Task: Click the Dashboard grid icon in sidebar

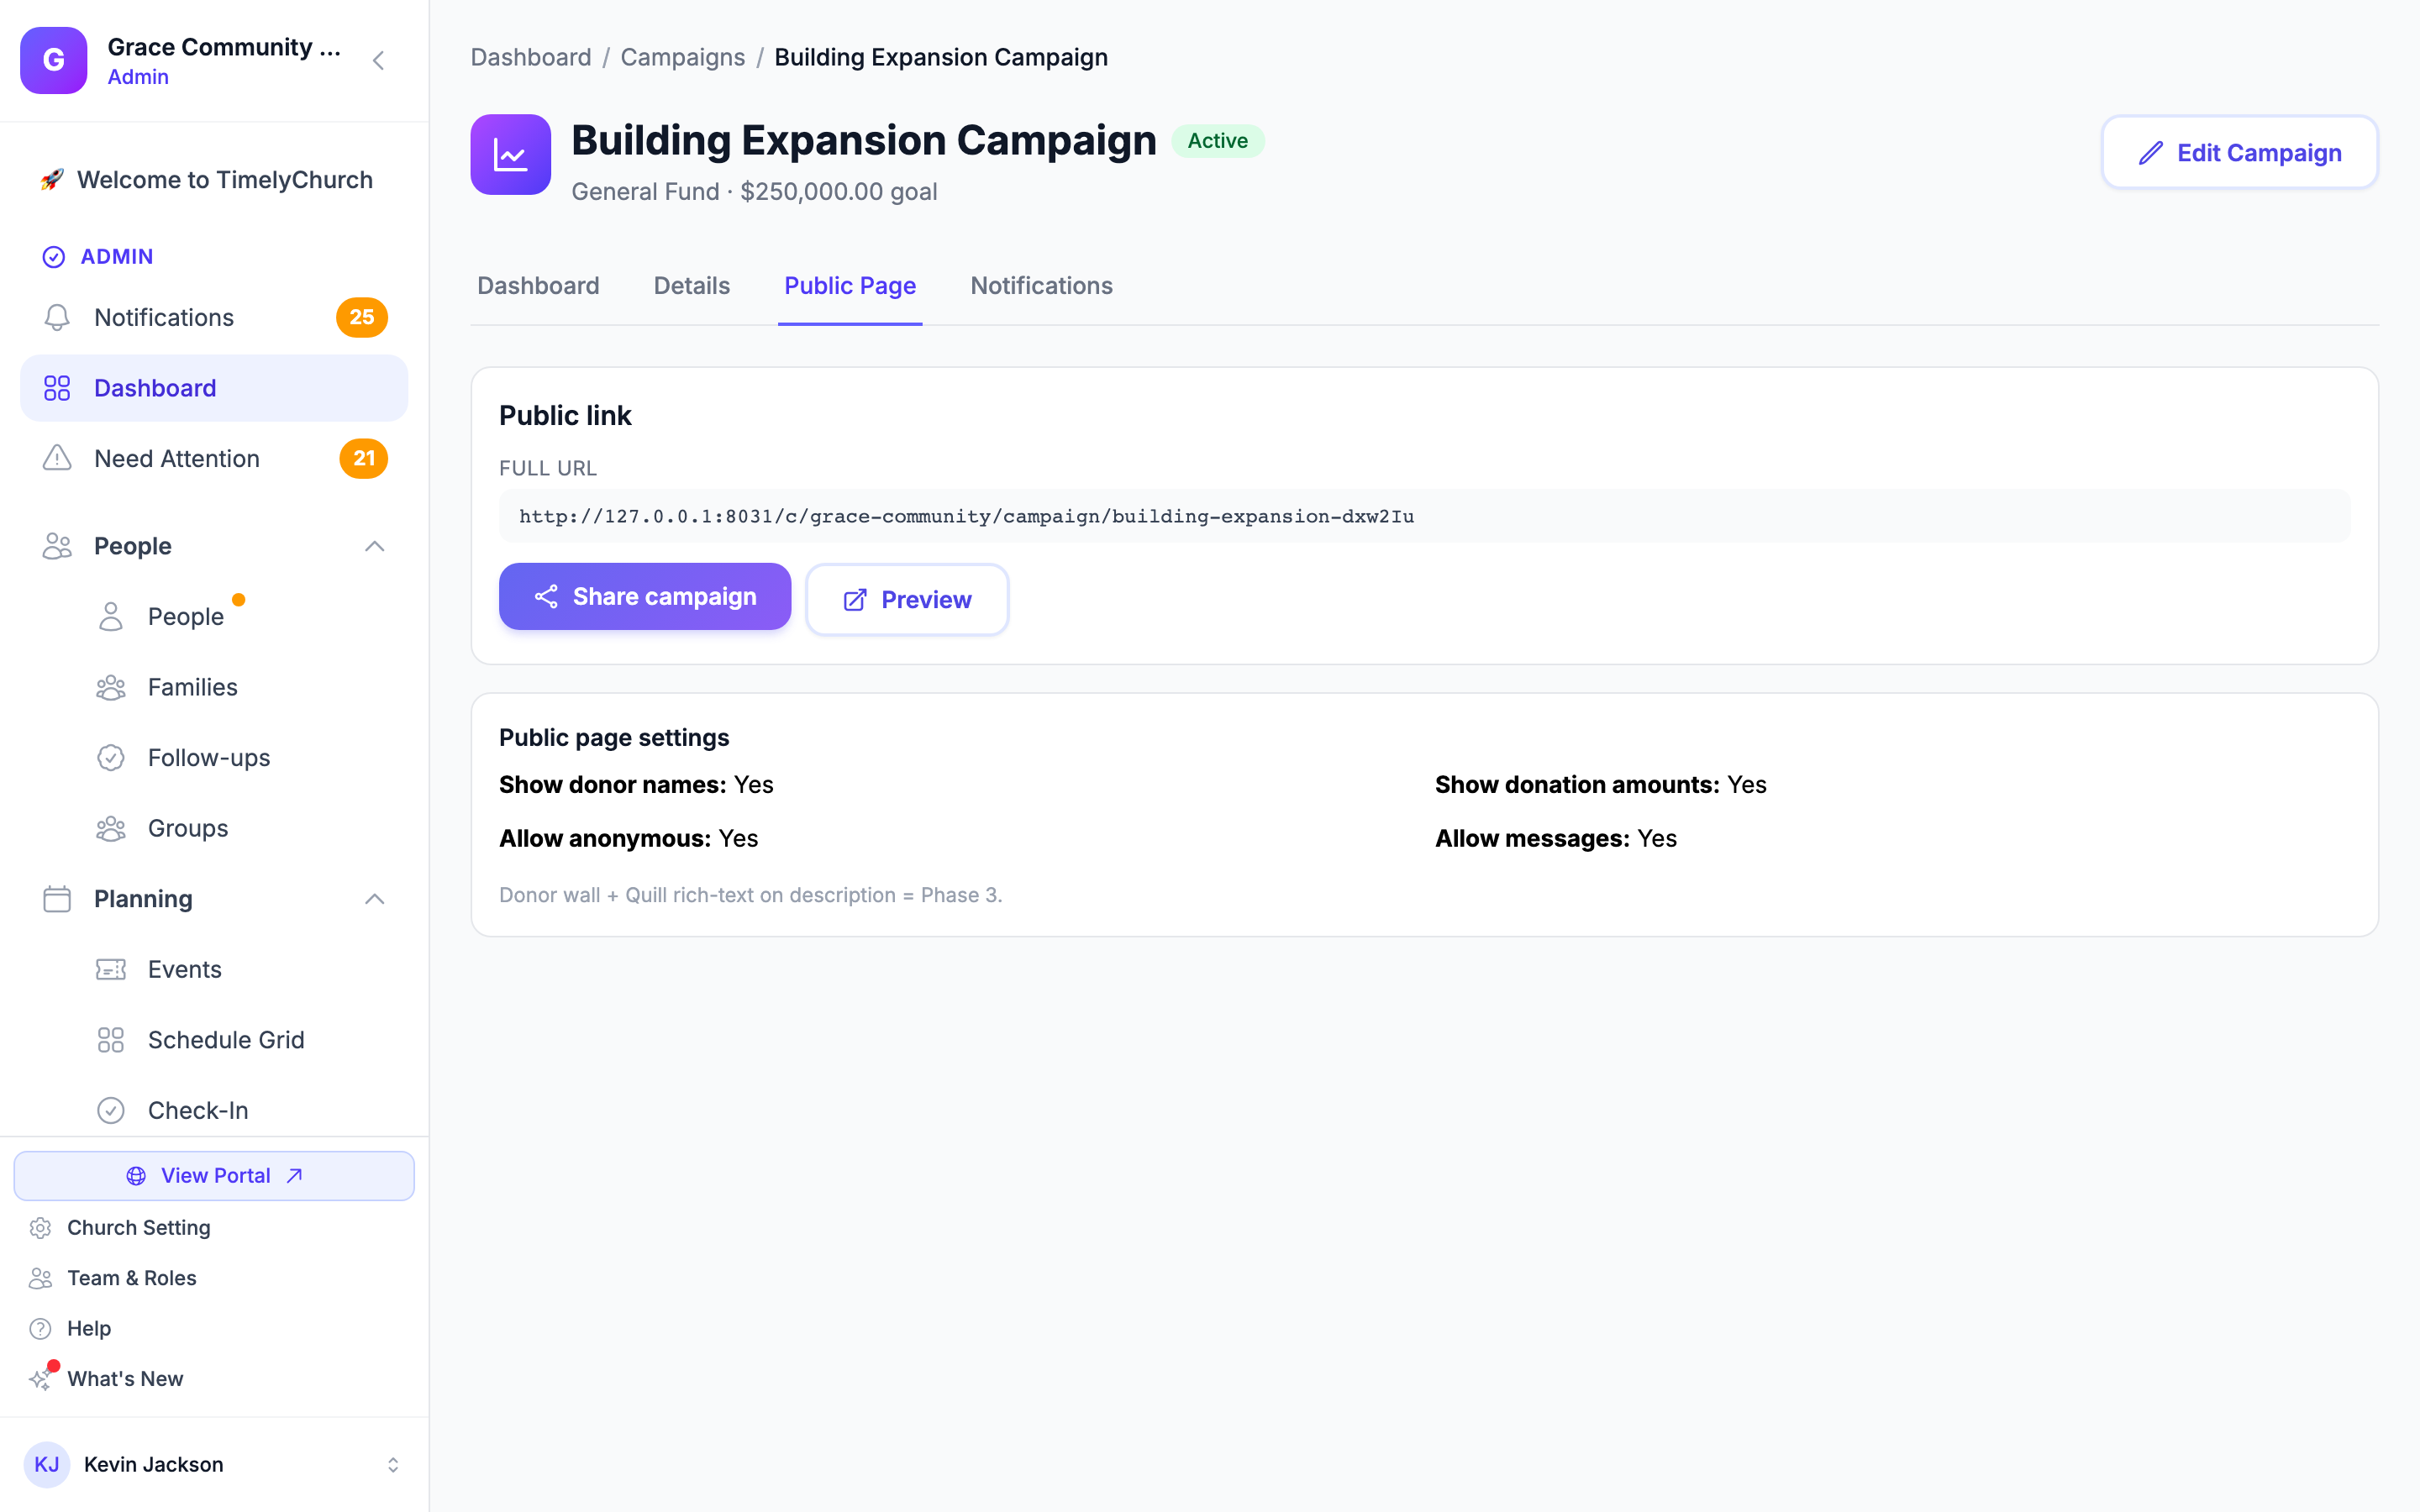Action: (x=57, y=388)
